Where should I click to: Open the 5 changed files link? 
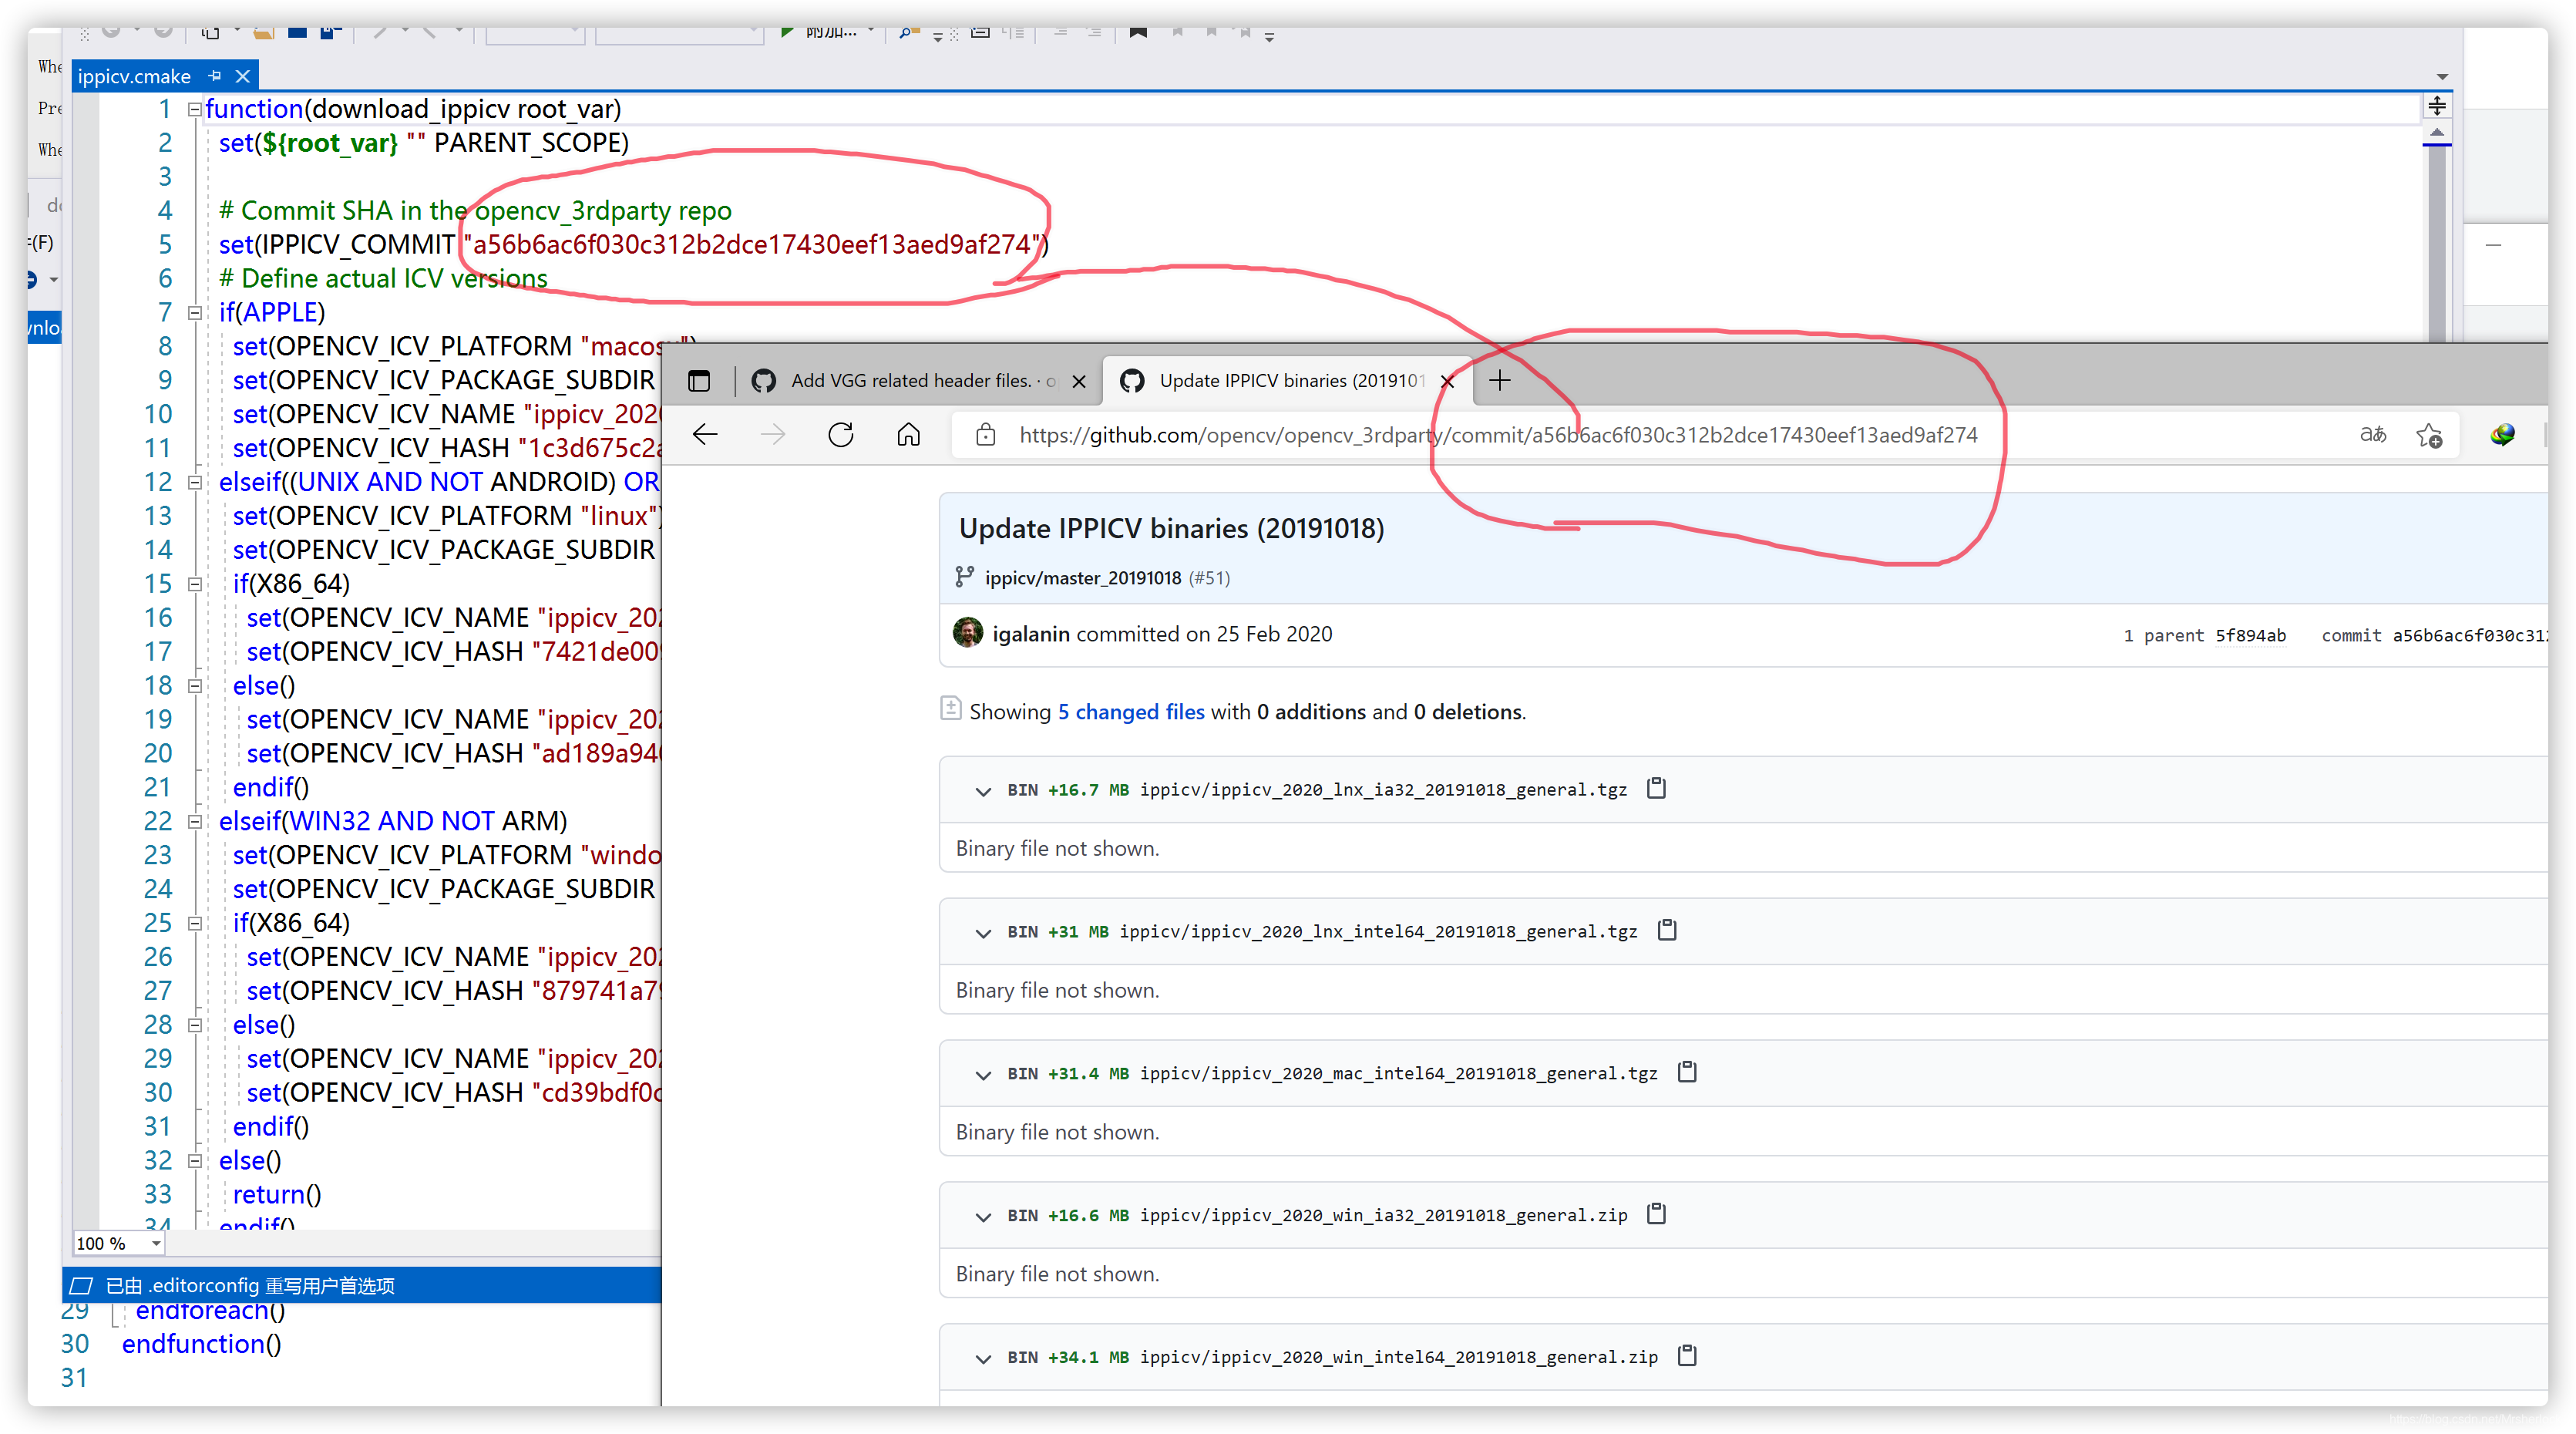[x=1130, y=712]
